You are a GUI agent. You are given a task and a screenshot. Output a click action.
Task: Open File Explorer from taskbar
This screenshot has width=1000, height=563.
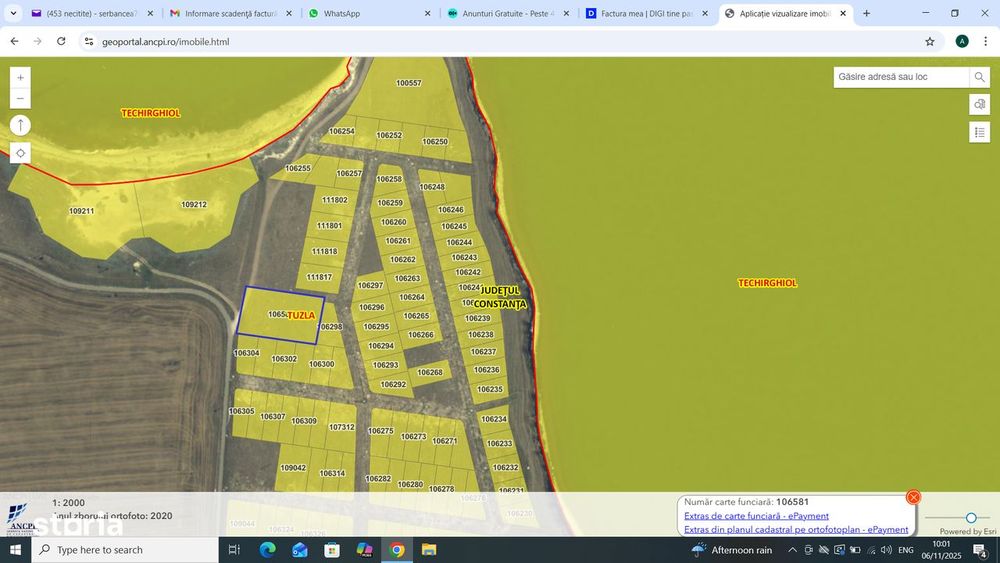click(x=429, y=550)
